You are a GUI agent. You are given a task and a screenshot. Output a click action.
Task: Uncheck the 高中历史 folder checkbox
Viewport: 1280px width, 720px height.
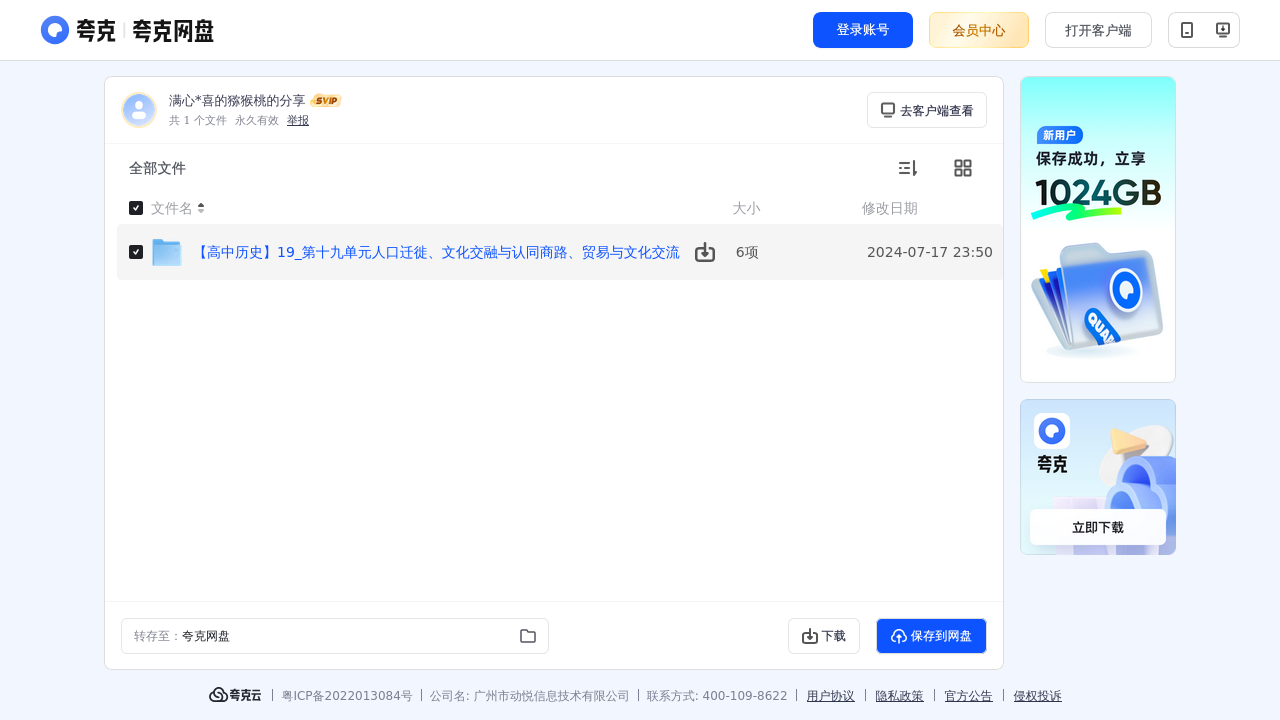click(136, 252)
